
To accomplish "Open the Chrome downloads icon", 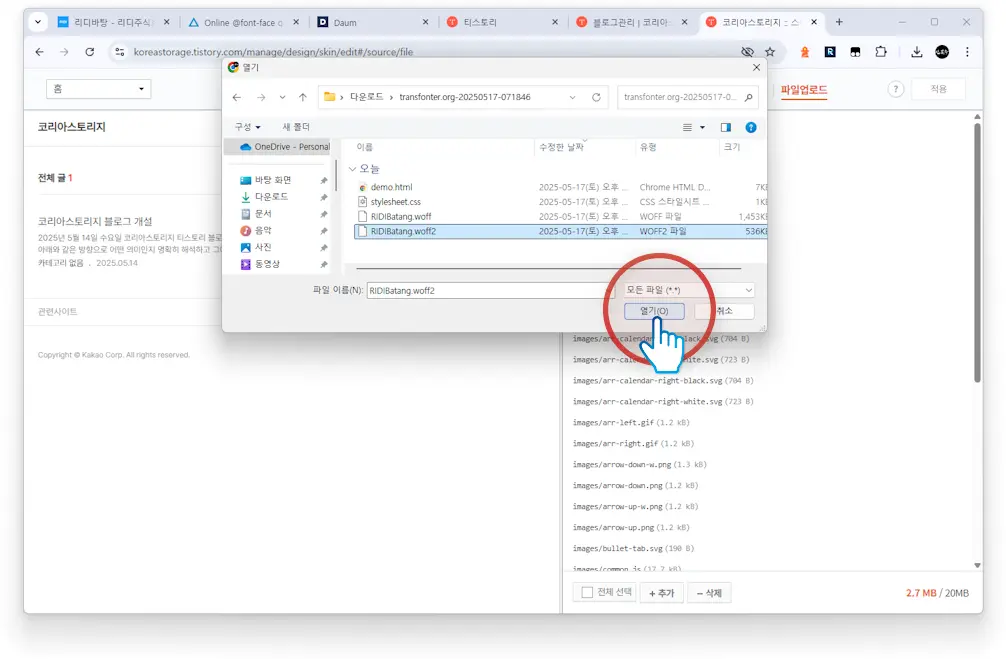I will tap(917, 52).
